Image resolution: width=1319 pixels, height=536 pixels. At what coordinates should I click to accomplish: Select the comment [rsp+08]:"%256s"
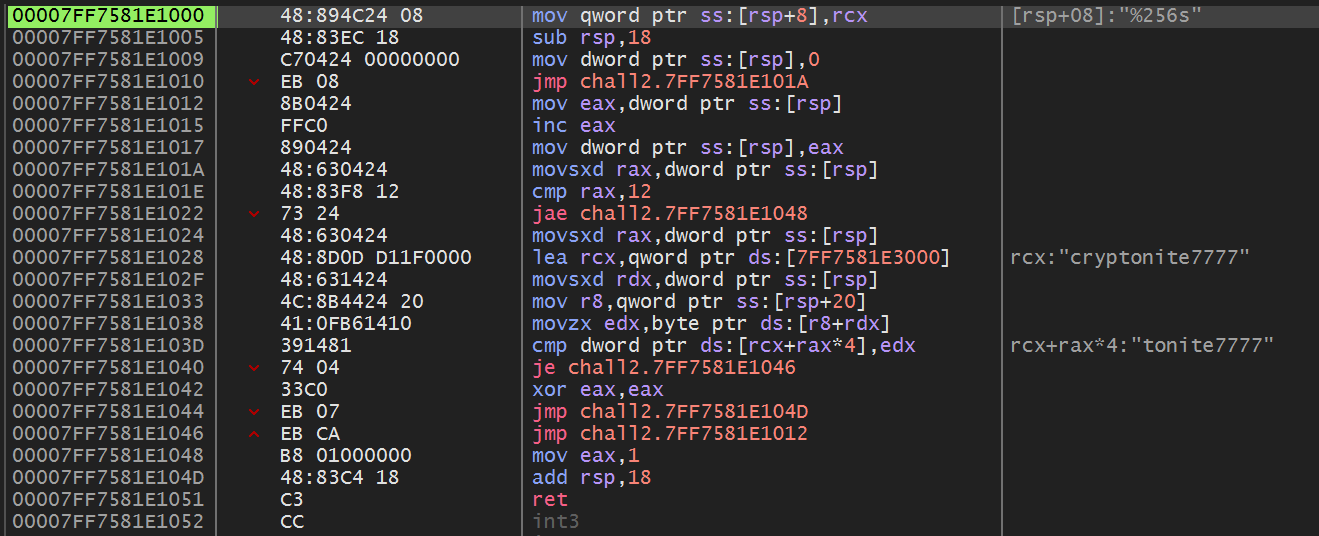tap(1106, 16)
